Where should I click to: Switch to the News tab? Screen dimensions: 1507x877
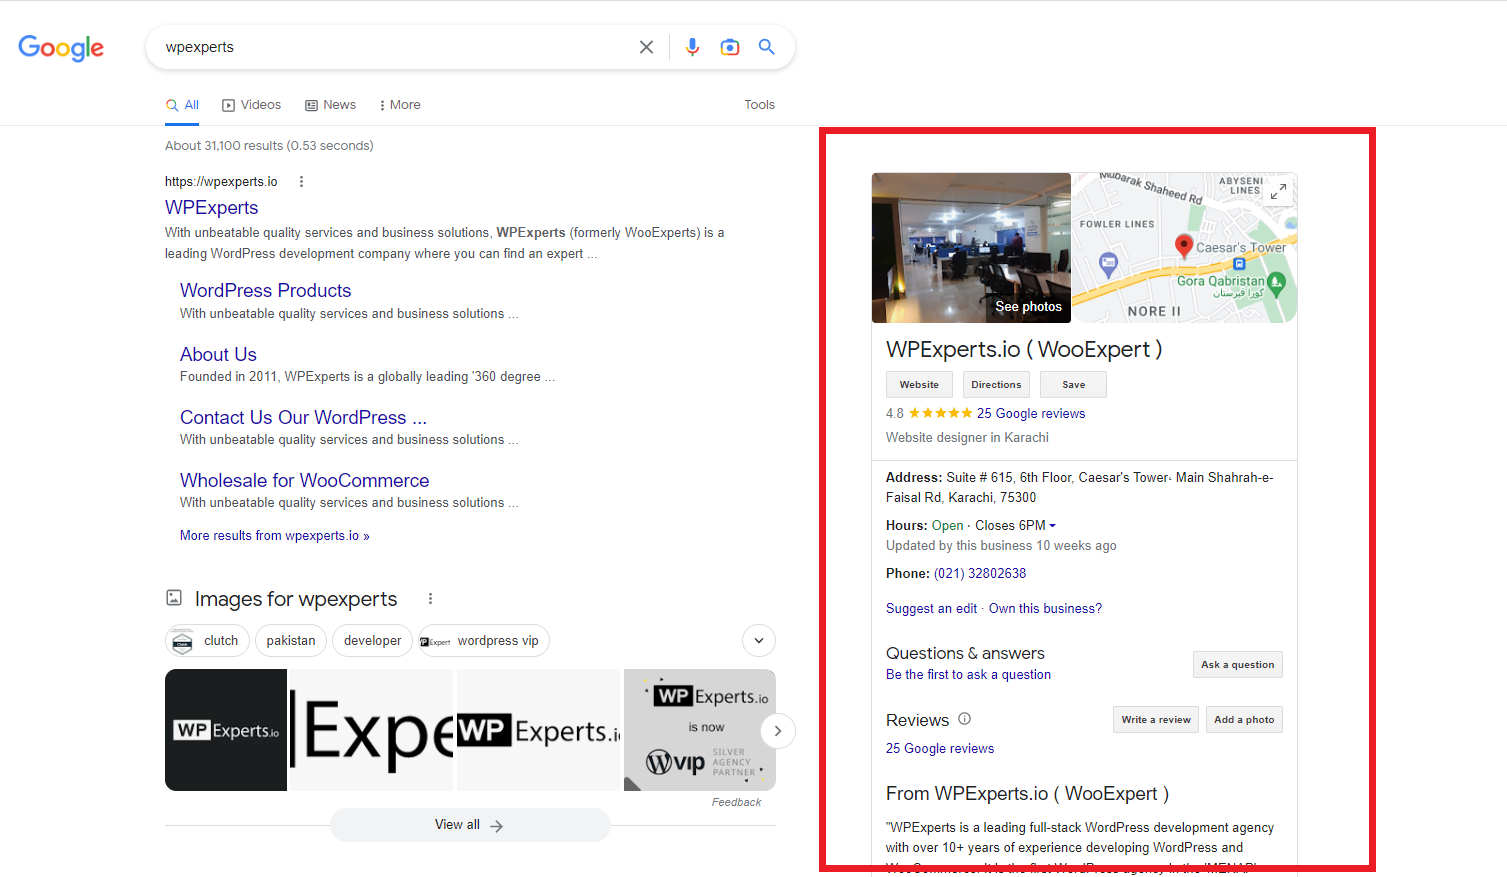[331, 105]
